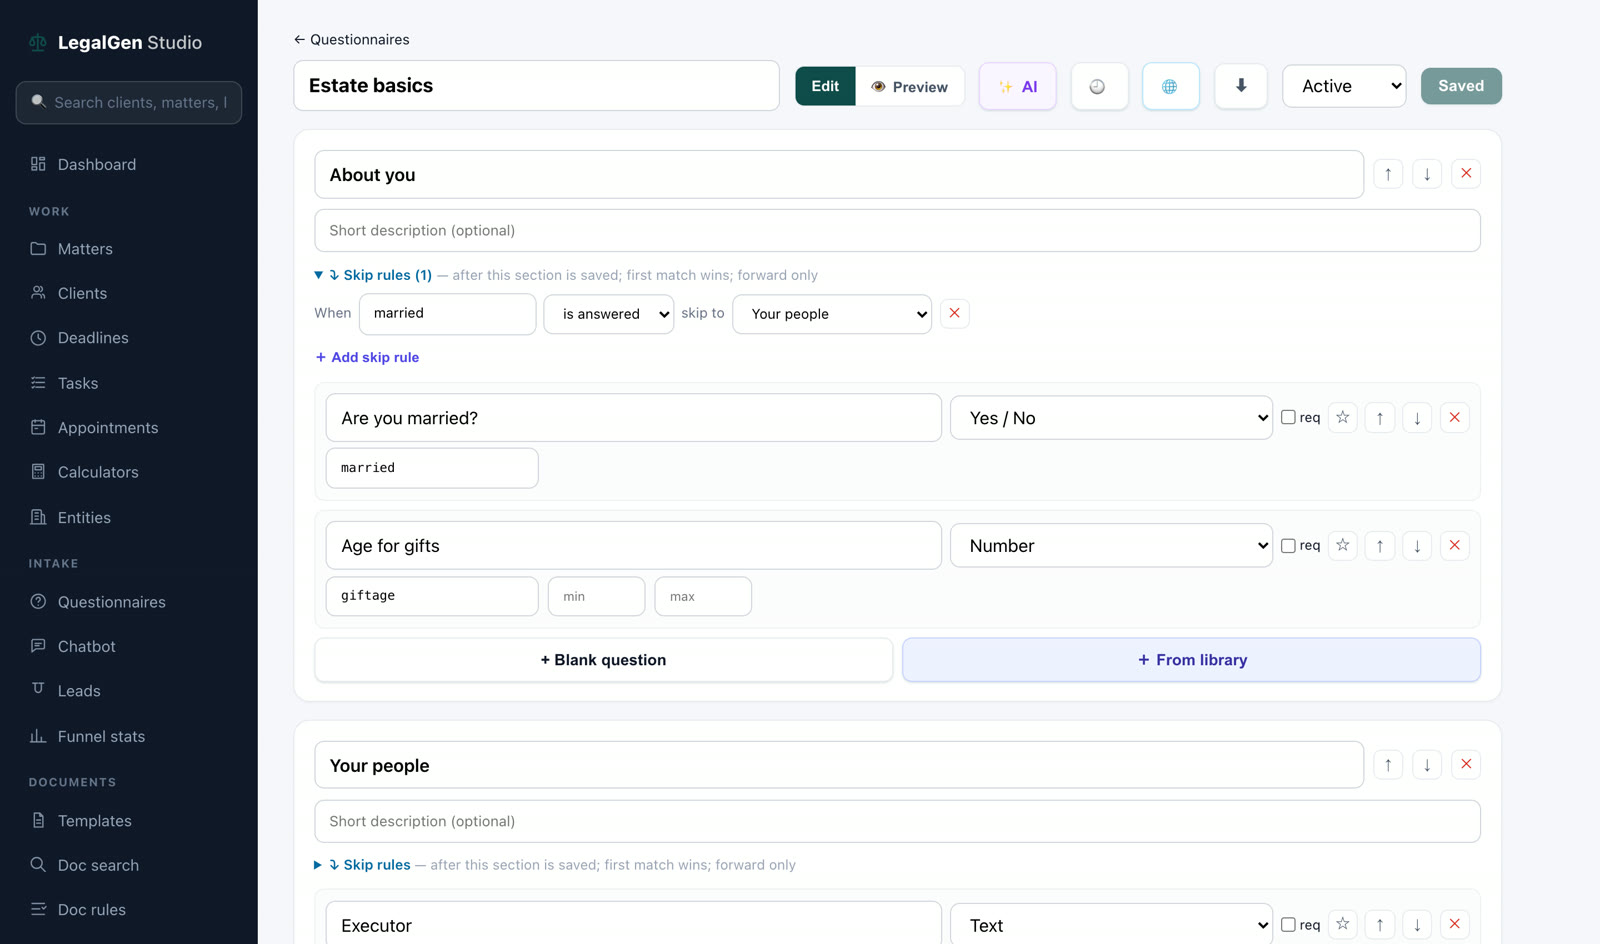Move the Executor question down
1600x944 pixels.
[x=1417, y=925]
